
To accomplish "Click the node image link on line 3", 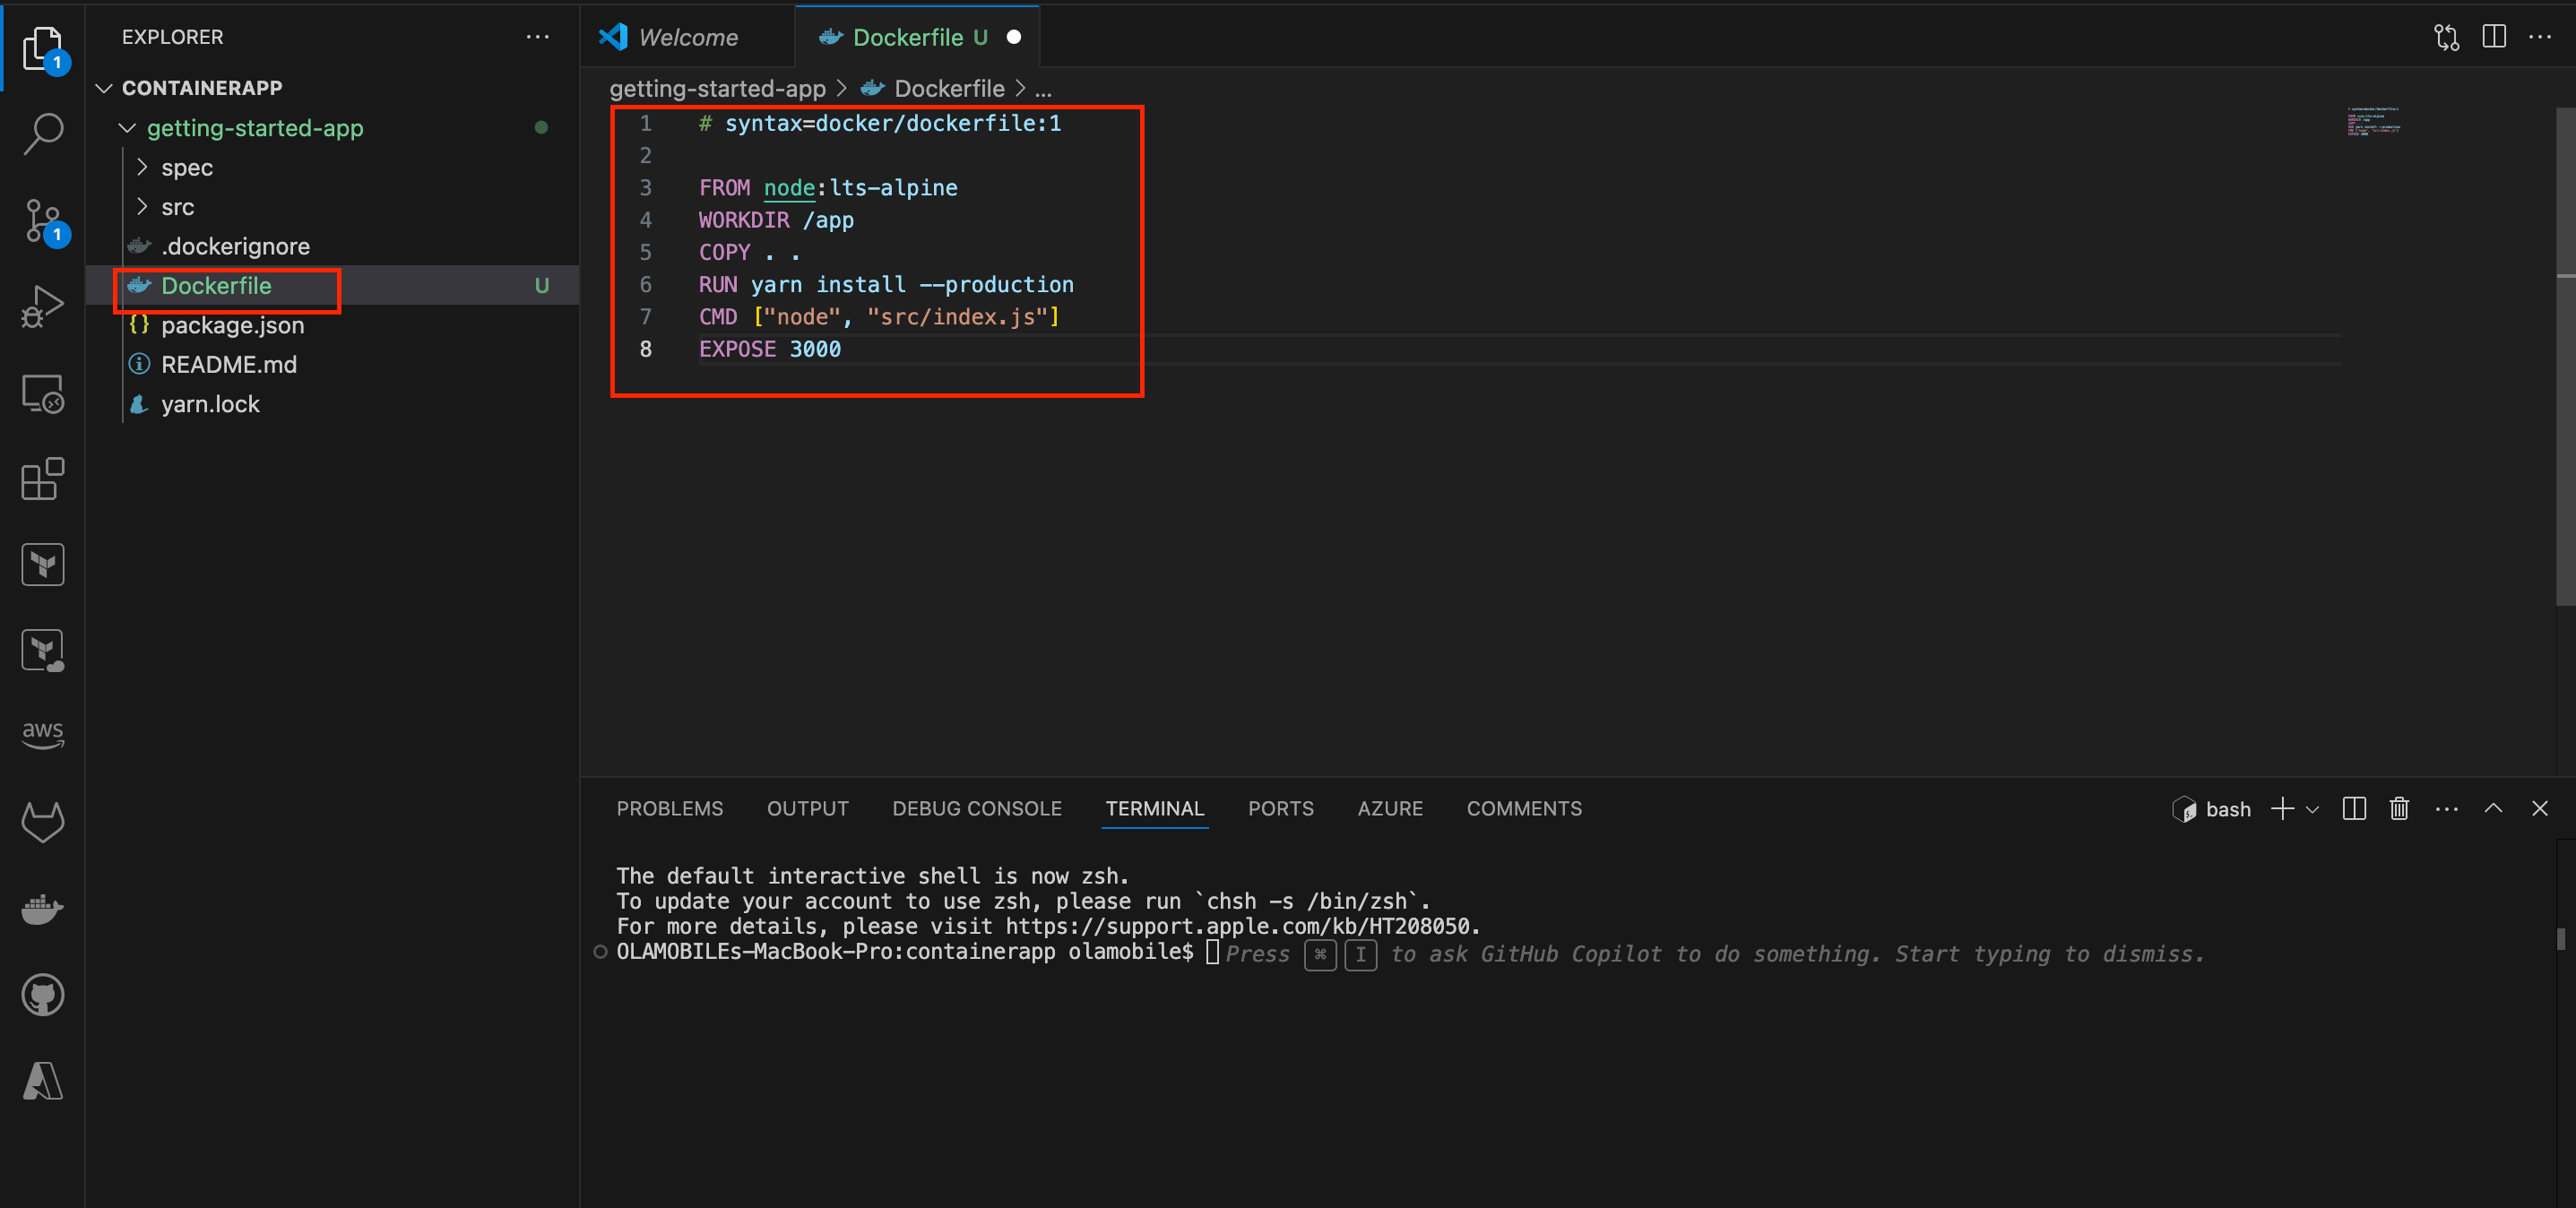I will click(789, 188).
